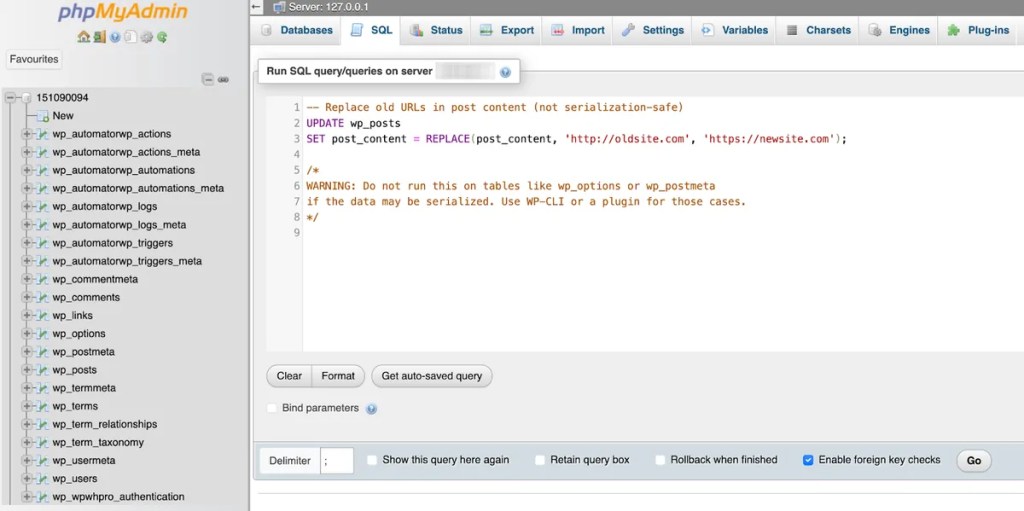Viewport: 1024px width, 511px height.
Task: Click table icon beside wp_automatorwp_triggers
Action: [x=43, y=243]
